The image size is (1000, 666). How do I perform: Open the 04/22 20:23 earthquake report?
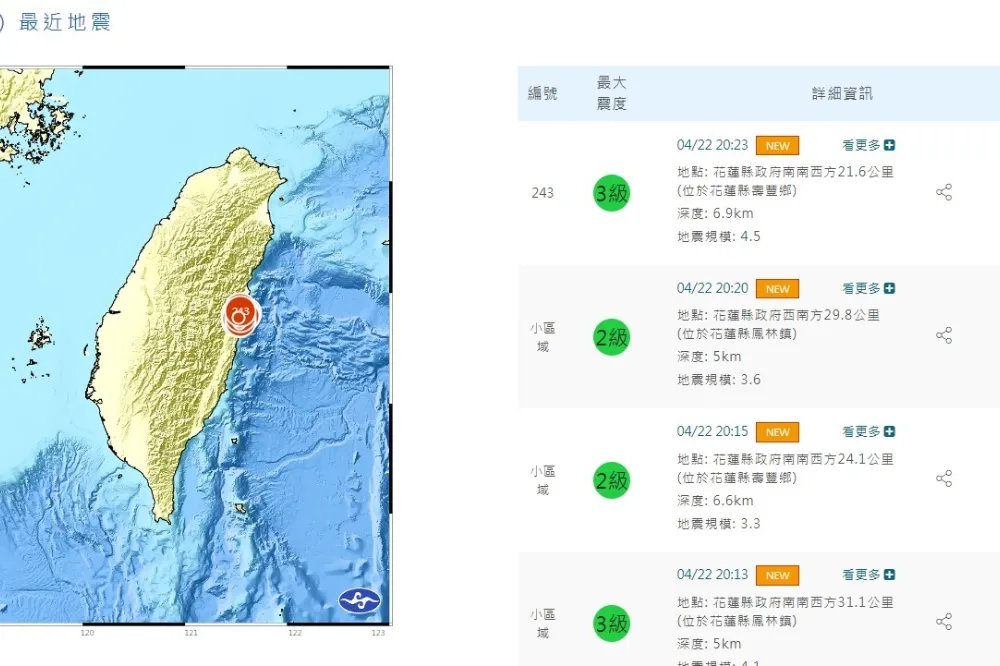[712, 145]
